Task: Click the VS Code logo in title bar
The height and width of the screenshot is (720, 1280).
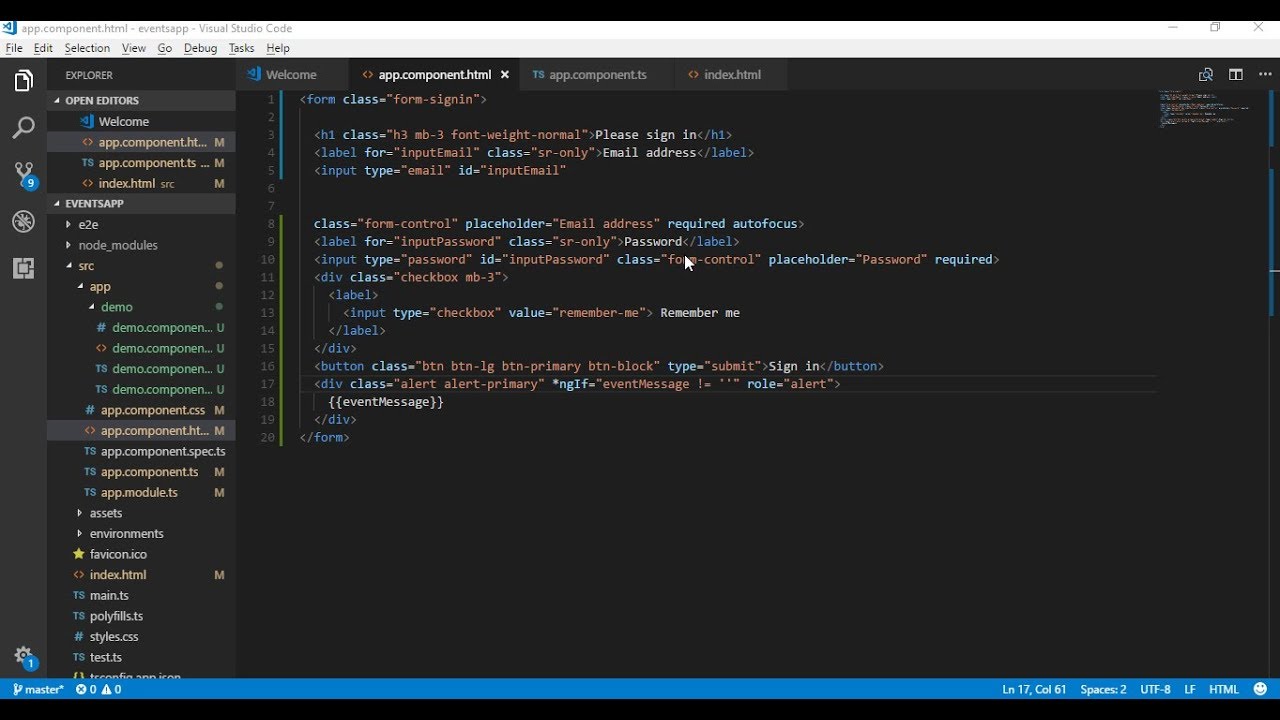Action: [x=10, y=28]
